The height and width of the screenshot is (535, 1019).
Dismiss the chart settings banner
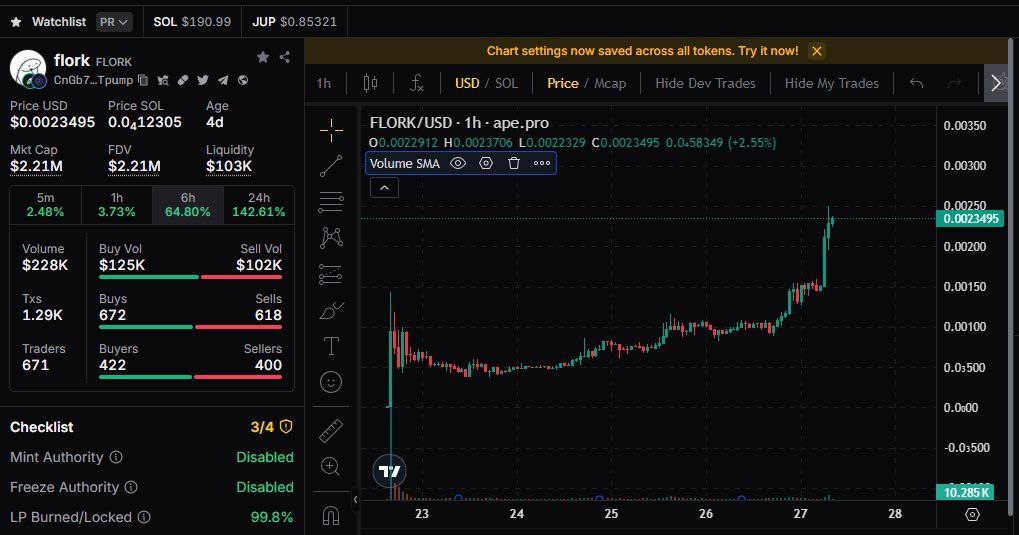tap(817, 51)
